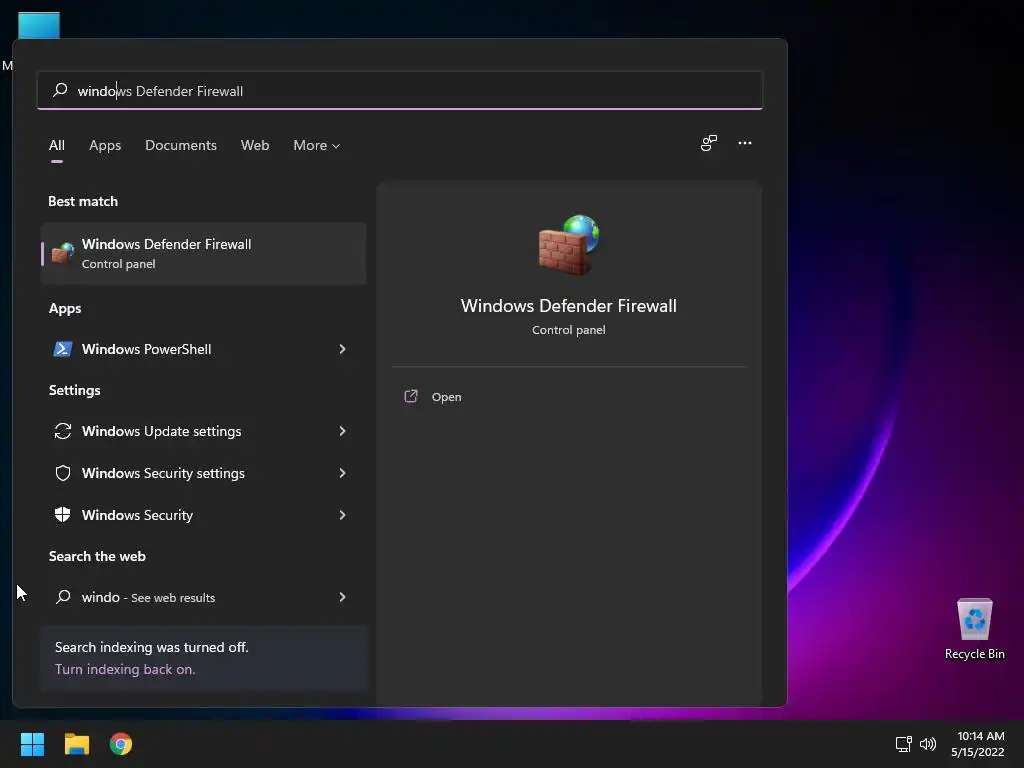Click the Windows PowerShell icon
This screenshot has width=1024, height=768.
pos(63,349)
